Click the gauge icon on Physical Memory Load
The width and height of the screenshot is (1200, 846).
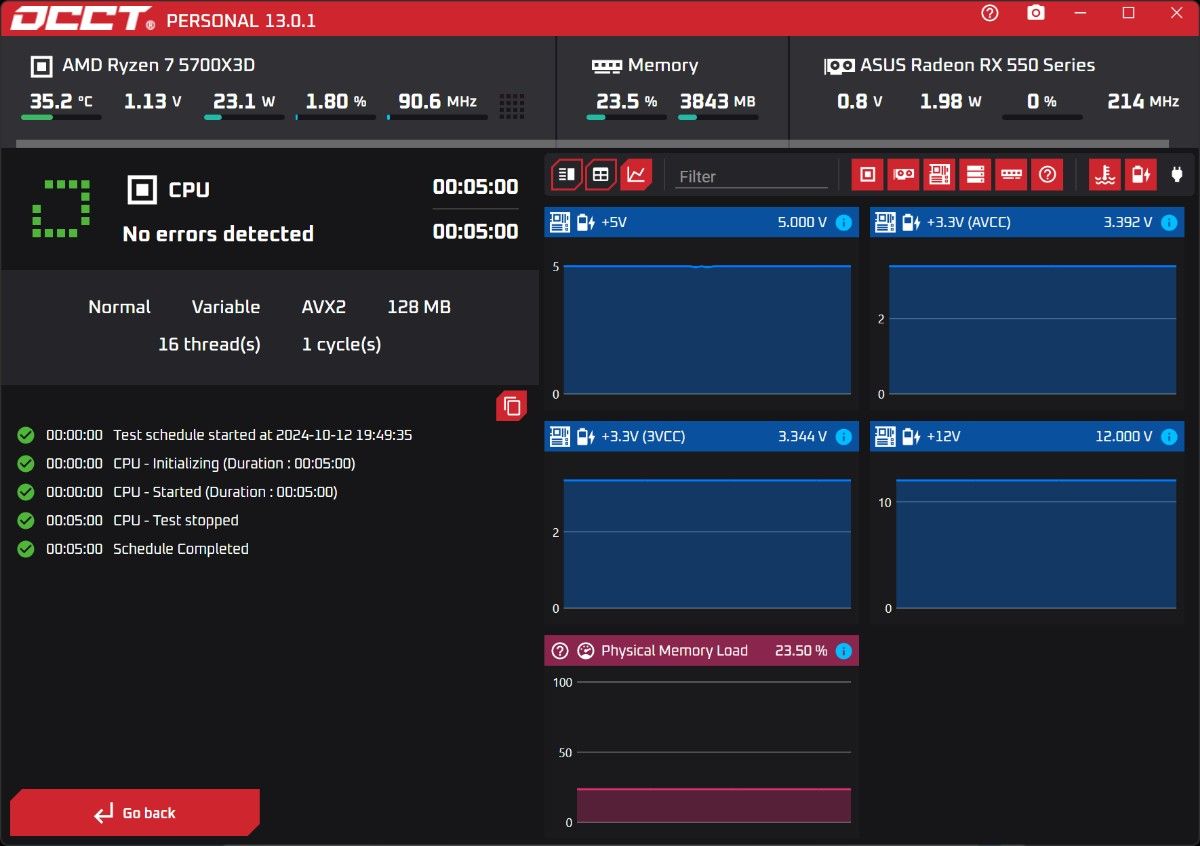[x=586, y=650]
